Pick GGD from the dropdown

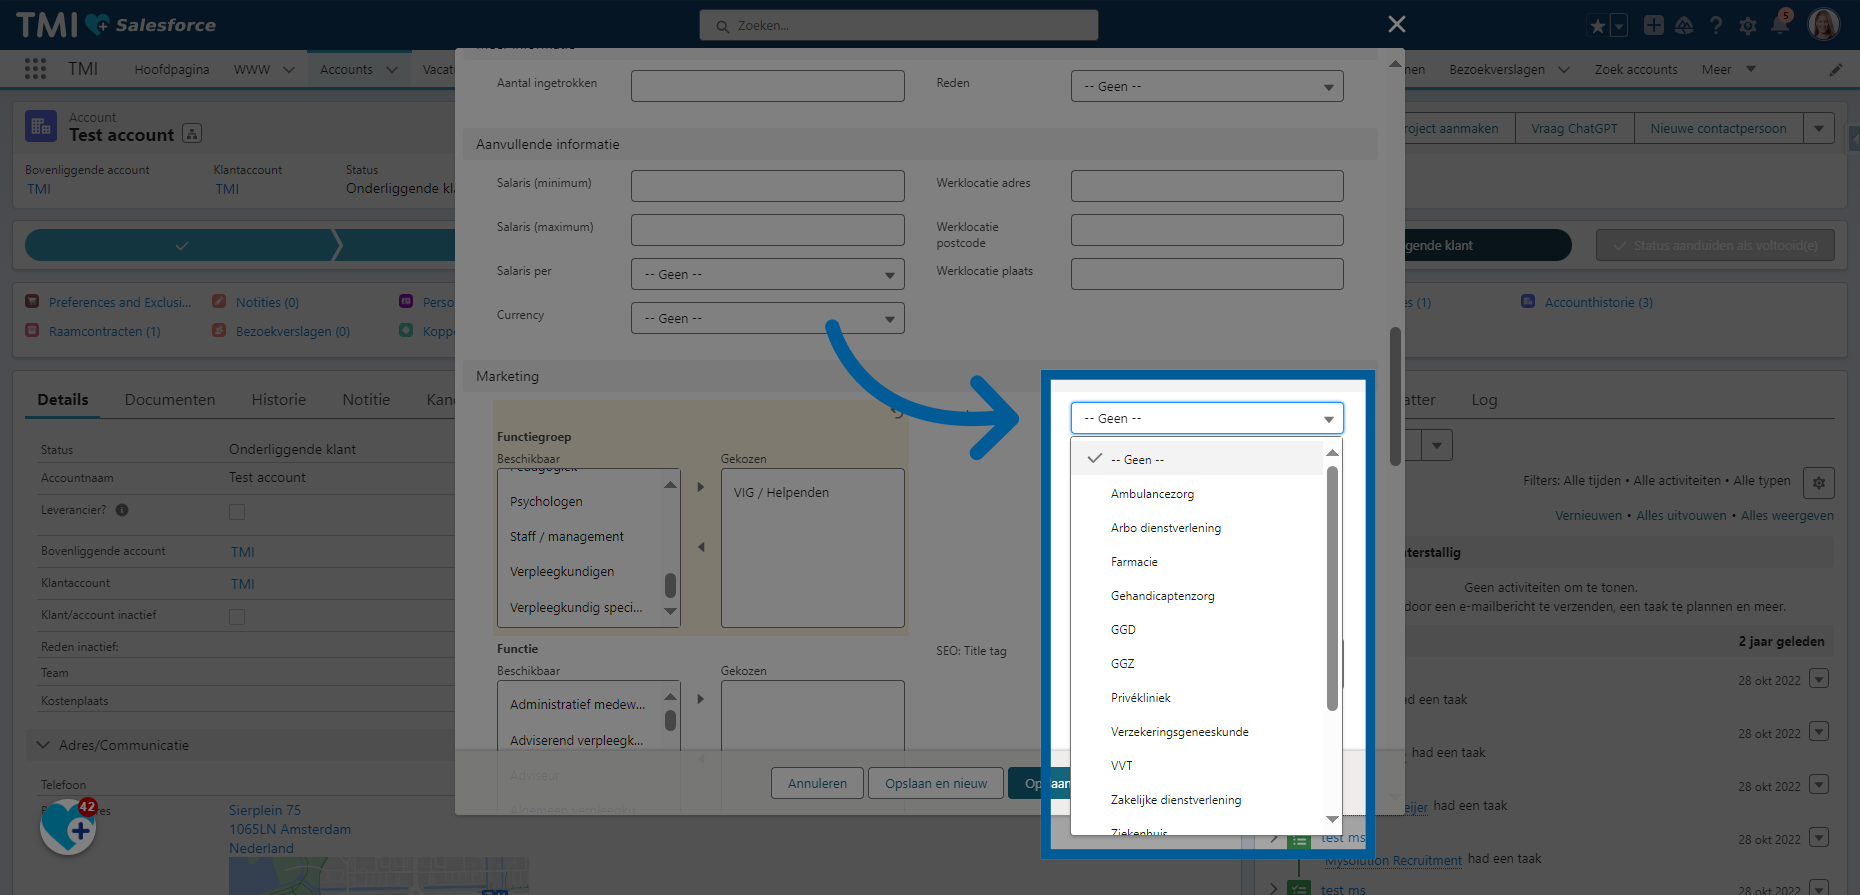[1197, 630]
